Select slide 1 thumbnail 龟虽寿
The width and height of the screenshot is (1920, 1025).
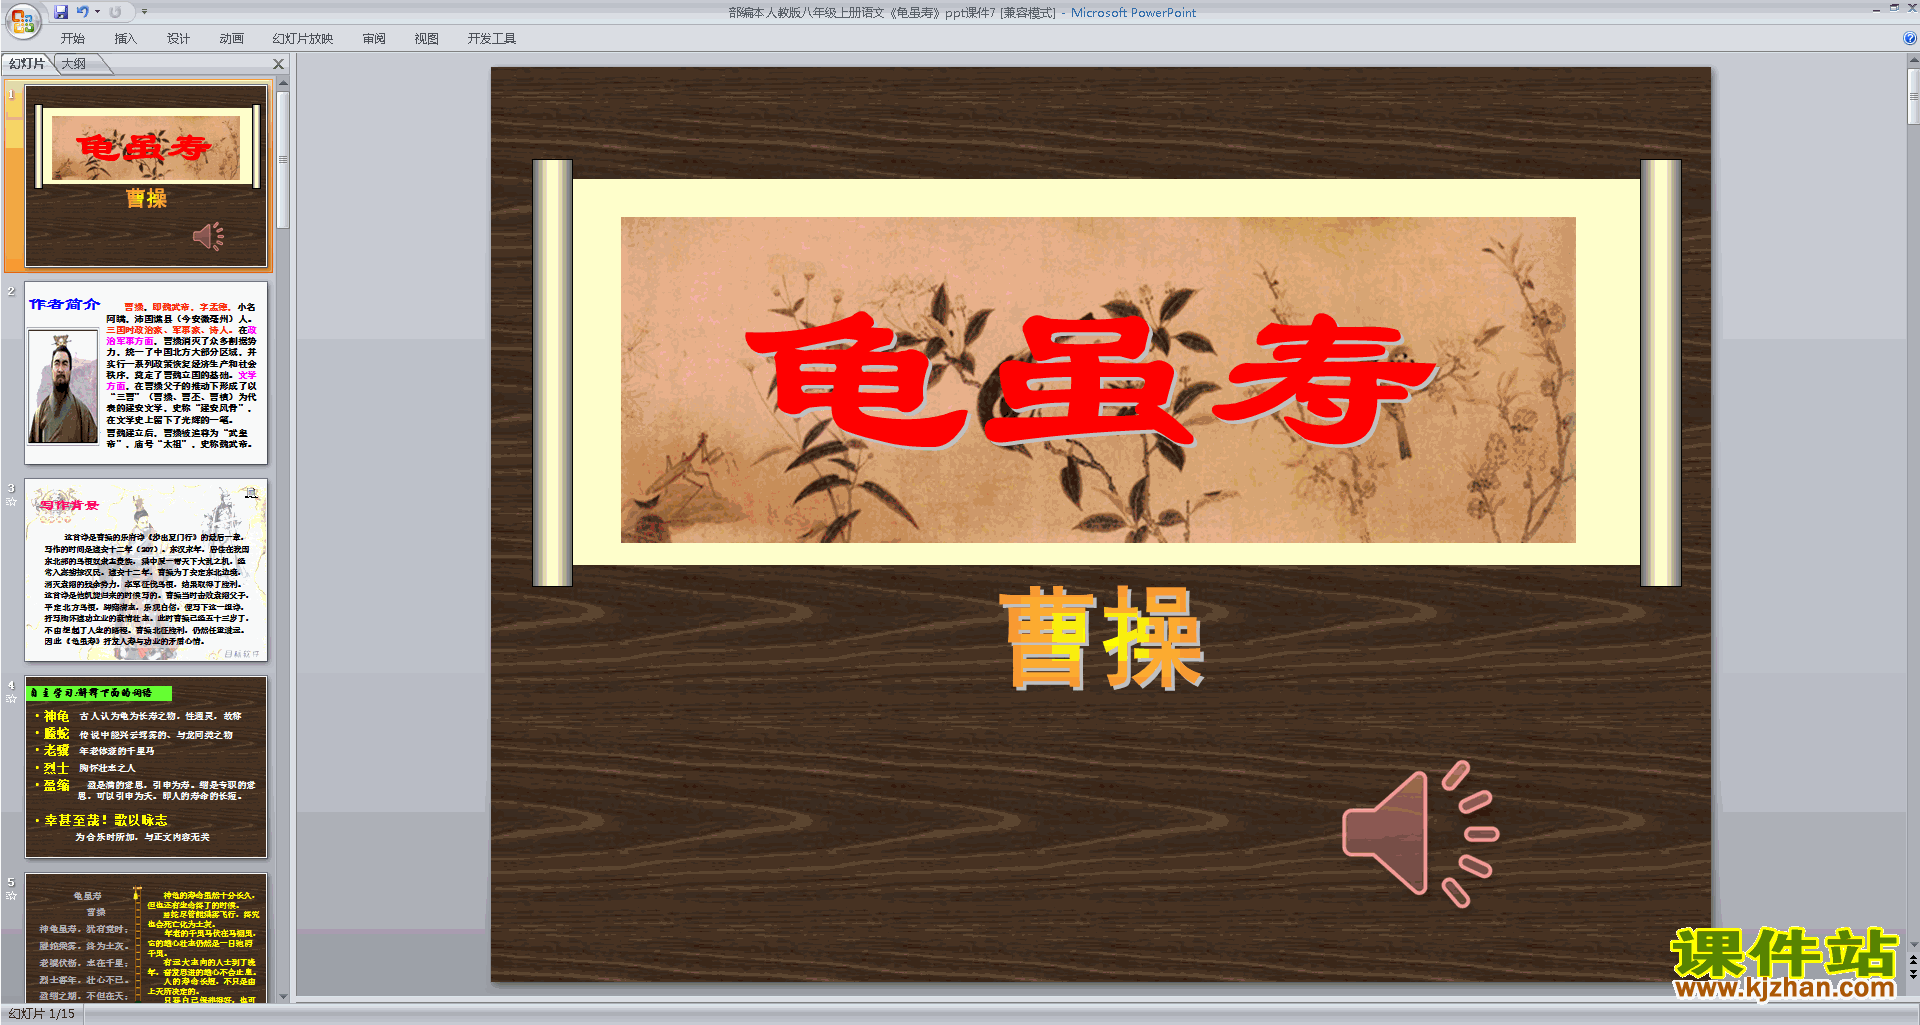146,176
